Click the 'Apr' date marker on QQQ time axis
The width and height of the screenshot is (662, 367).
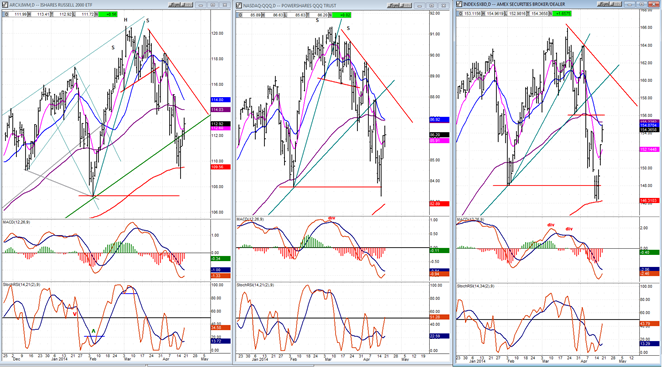(366, 360)
